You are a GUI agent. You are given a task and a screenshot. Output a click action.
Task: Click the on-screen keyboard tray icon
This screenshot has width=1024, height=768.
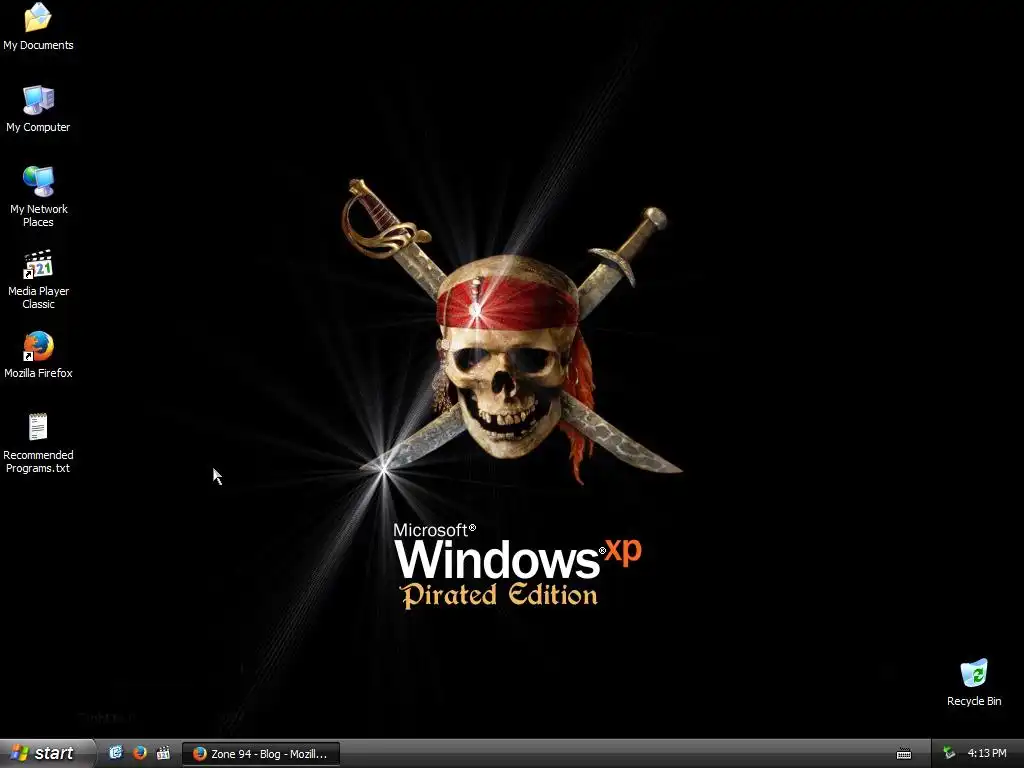point(904,754)
